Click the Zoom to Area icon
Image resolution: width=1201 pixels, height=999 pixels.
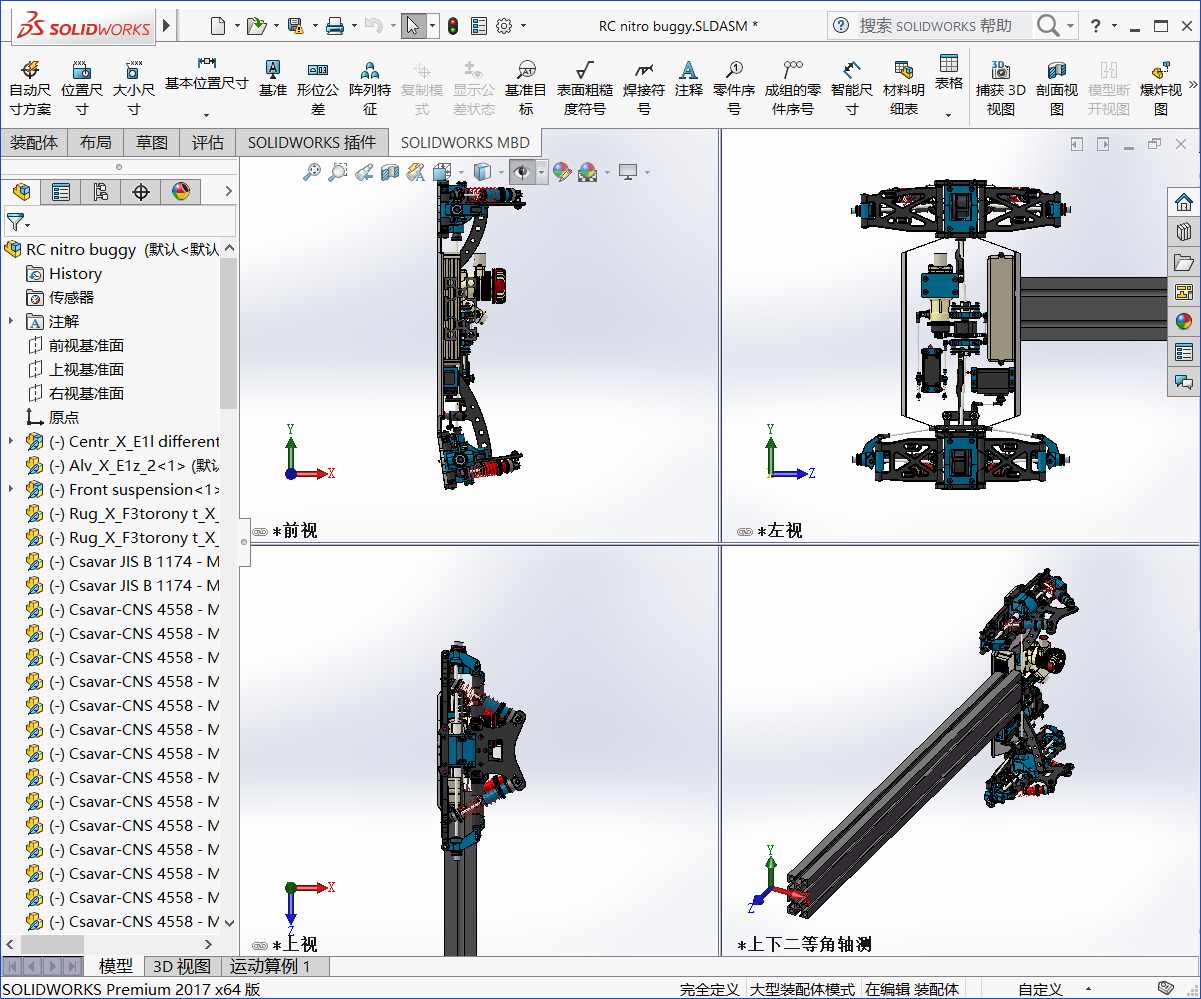[x=338, y=172]
